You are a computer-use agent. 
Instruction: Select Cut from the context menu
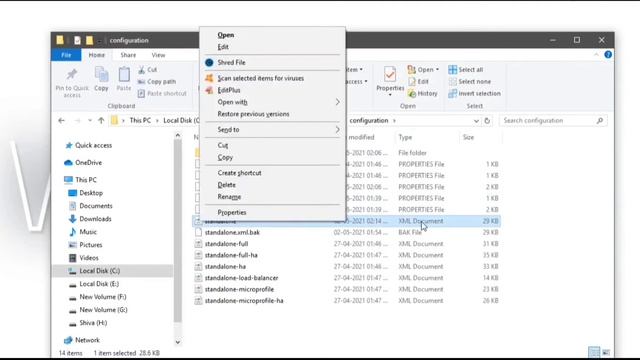(x=222, y=145)
